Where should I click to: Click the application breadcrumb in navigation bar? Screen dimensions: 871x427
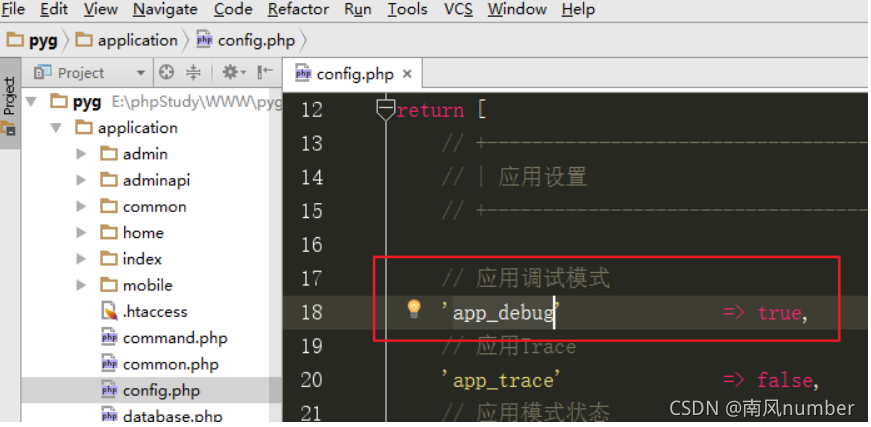click(127, 41)
